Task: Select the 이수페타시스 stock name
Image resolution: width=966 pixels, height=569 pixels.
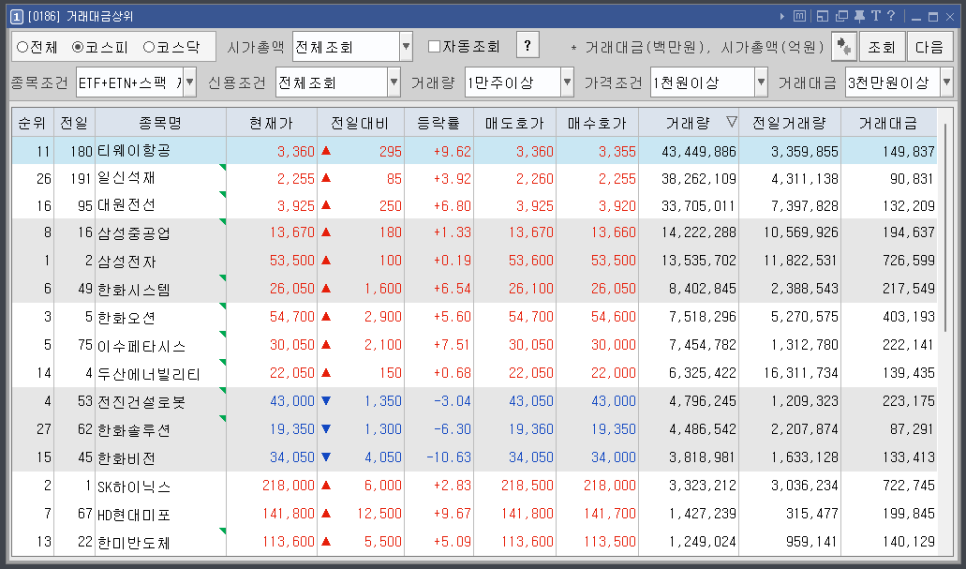Action: (x=141, y=345)
